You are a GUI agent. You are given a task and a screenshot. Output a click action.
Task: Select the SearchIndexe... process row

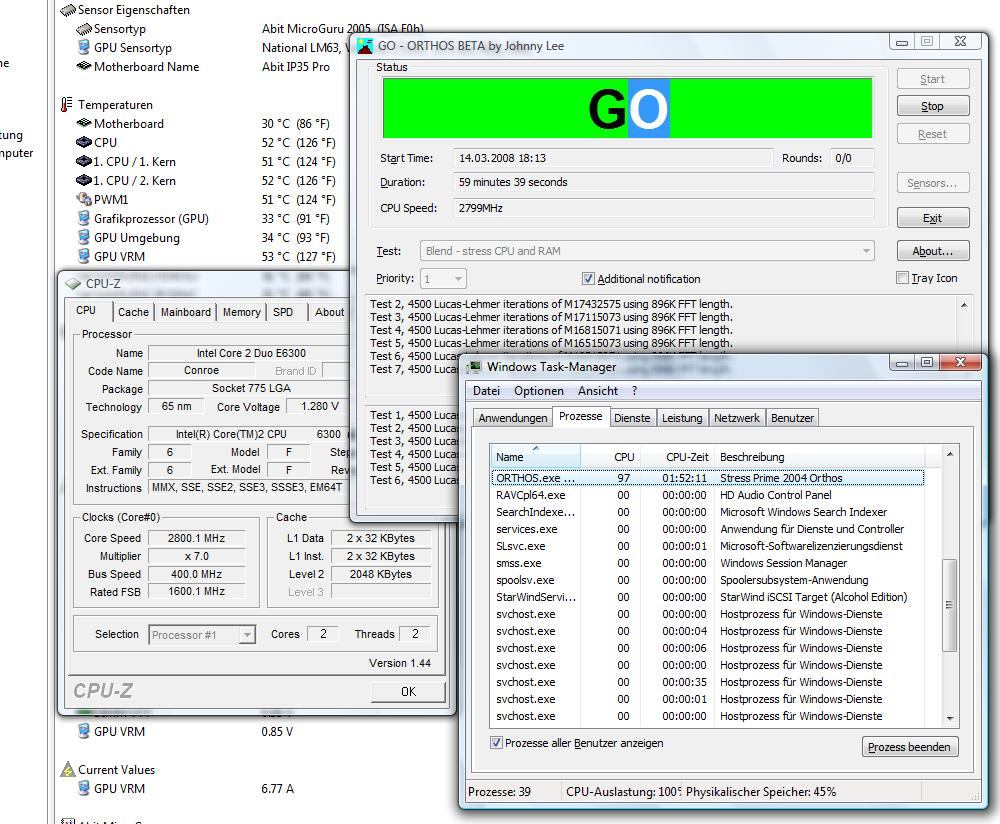click(x=708, y=512)
